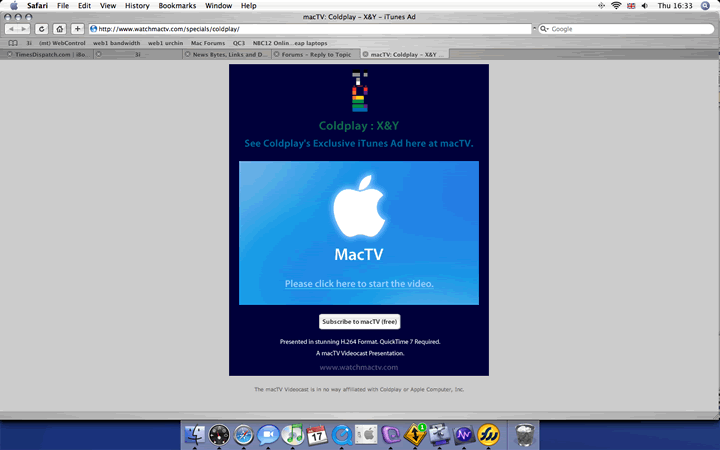
Task: Open Finder from the Dock
Action: tap(195, 434)
